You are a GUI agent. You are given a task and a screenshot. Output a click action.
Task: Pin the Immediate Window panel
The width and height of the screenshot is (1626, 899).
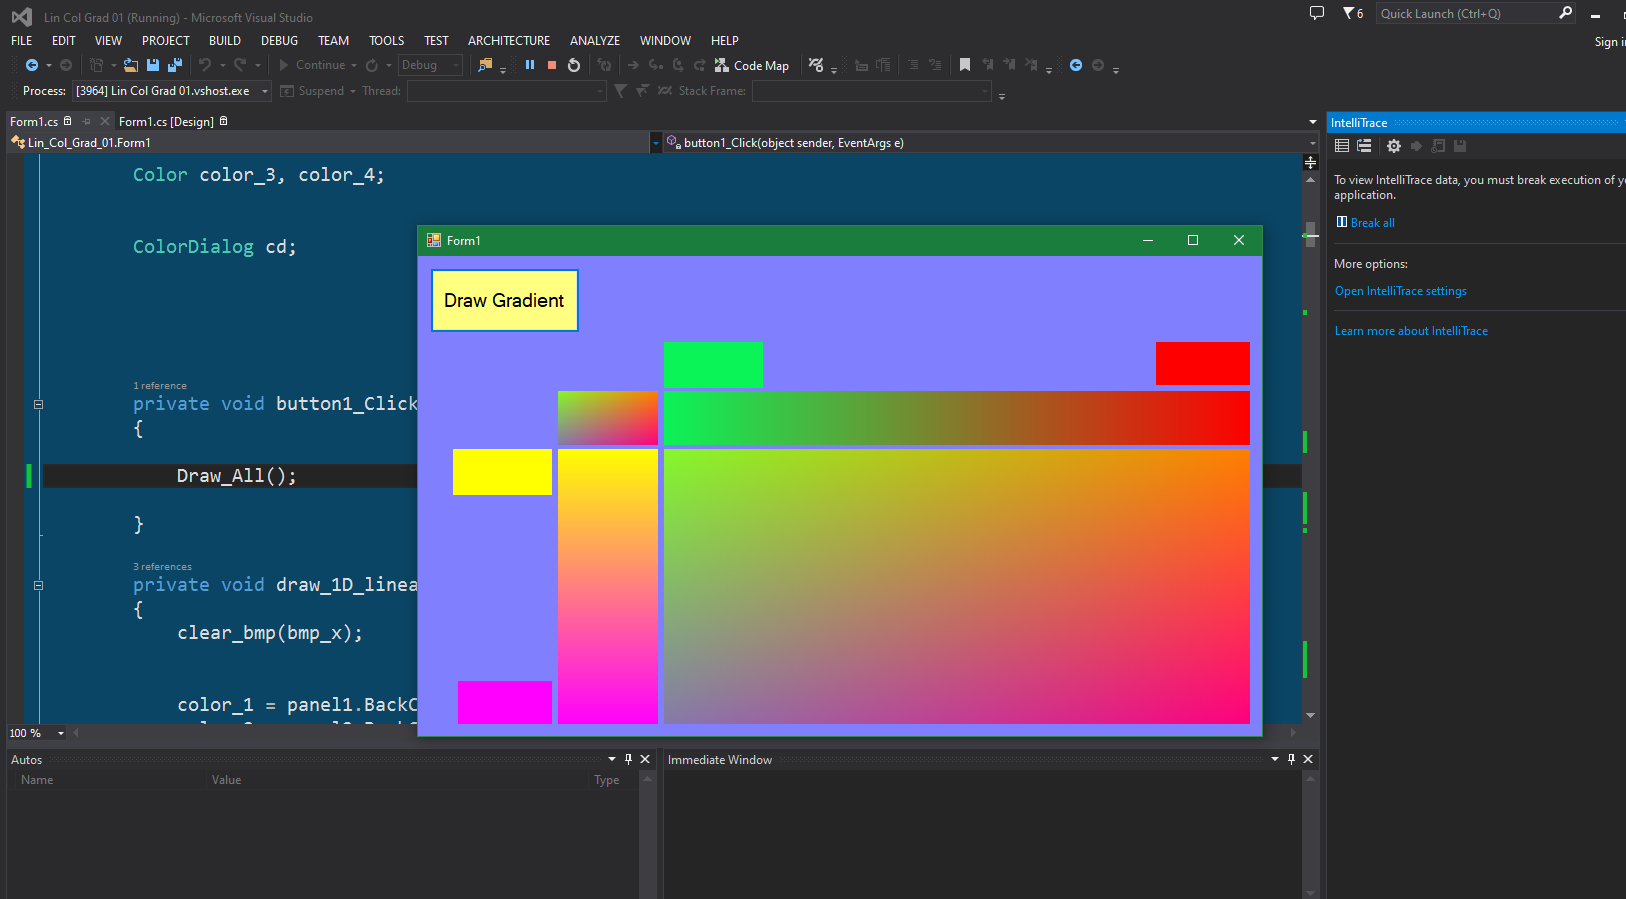coord(1291,759)
